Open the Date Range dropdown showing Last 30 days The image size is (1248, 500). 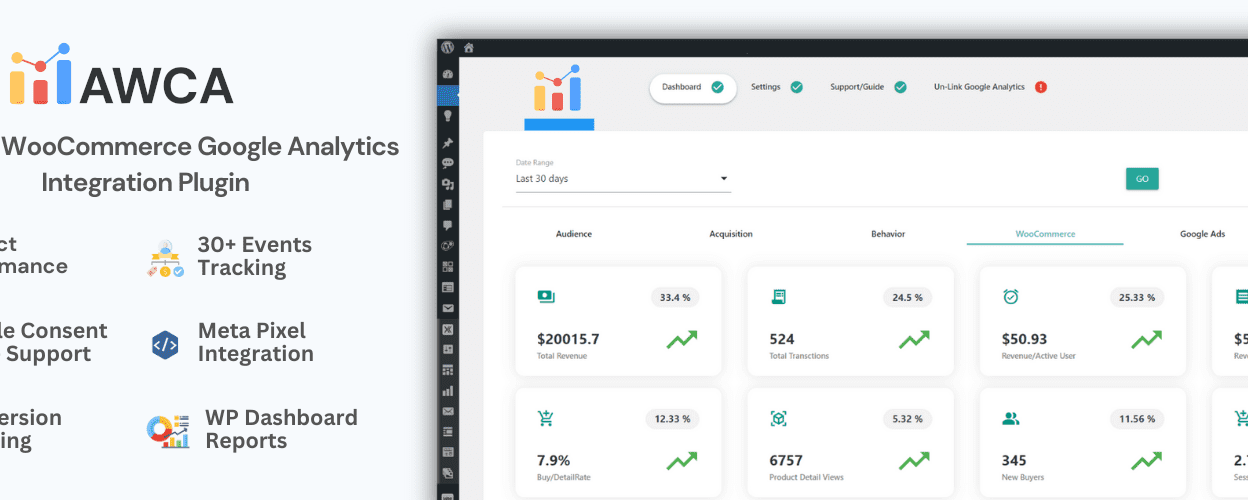pyautogui.click(x=622, y=179)
